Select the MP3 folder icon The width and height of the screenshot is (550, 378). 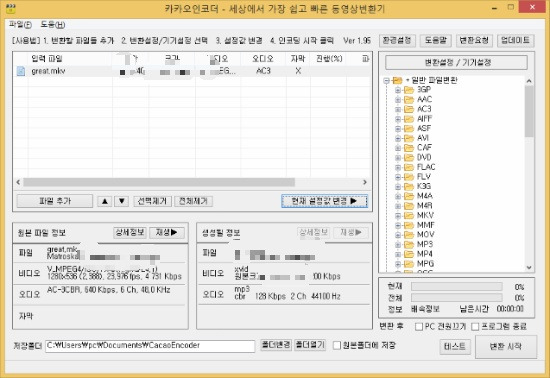click(x=409, y=244)
